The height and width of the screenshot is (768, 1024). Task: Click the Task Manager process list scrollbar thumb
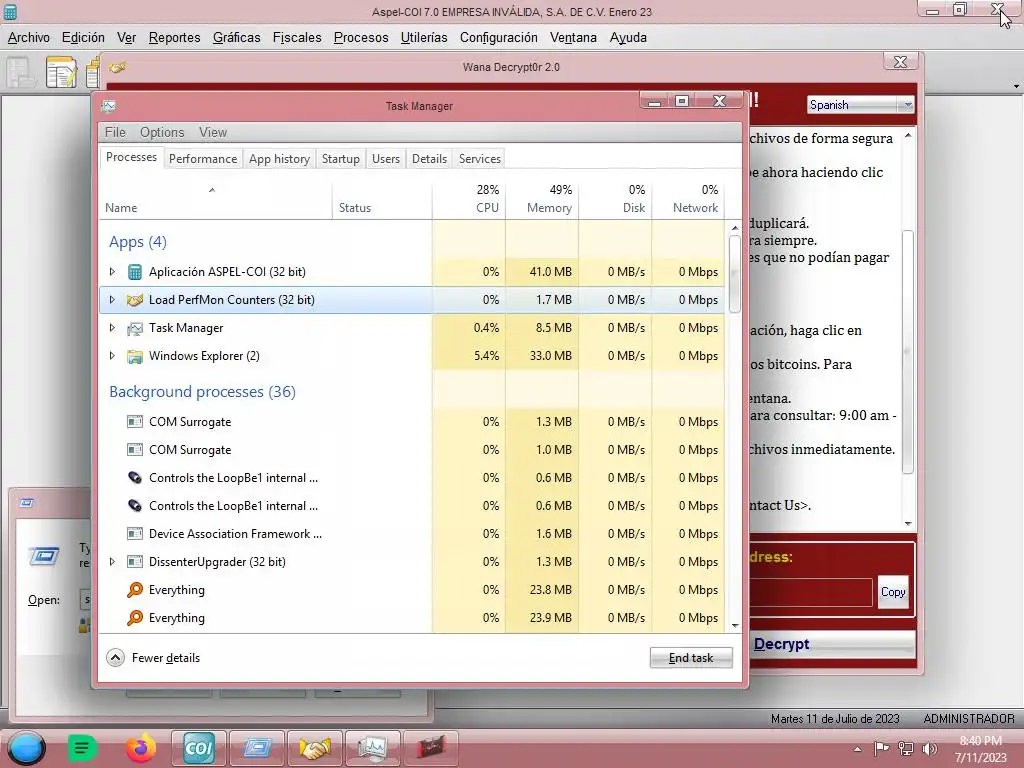[735, 274]
